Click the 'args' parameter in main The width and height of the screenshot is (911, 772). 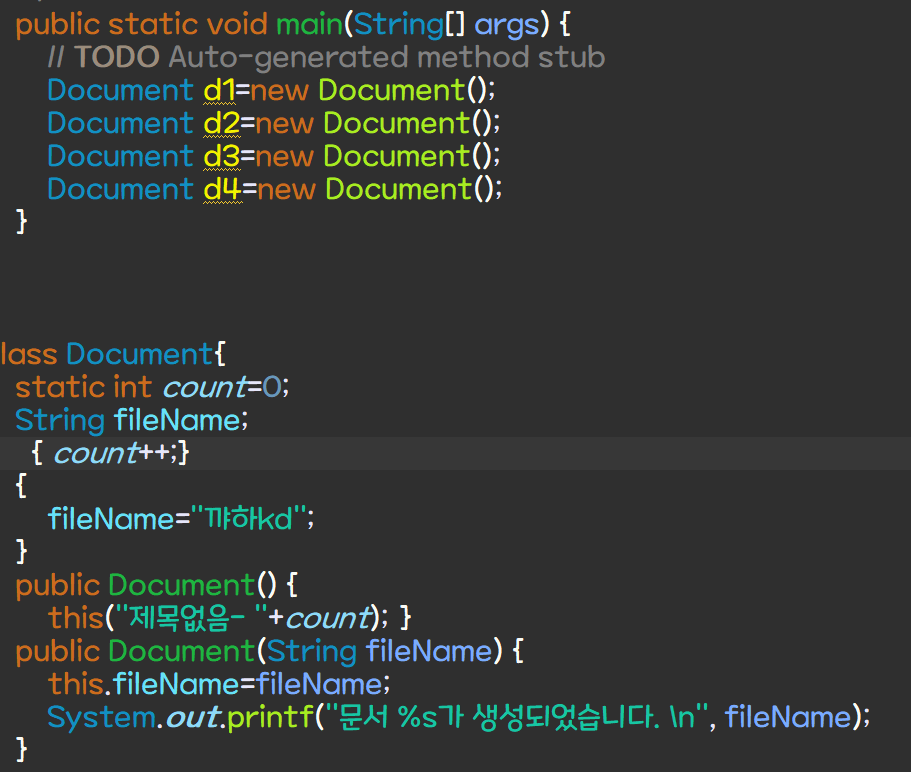[x=507, y=26]
